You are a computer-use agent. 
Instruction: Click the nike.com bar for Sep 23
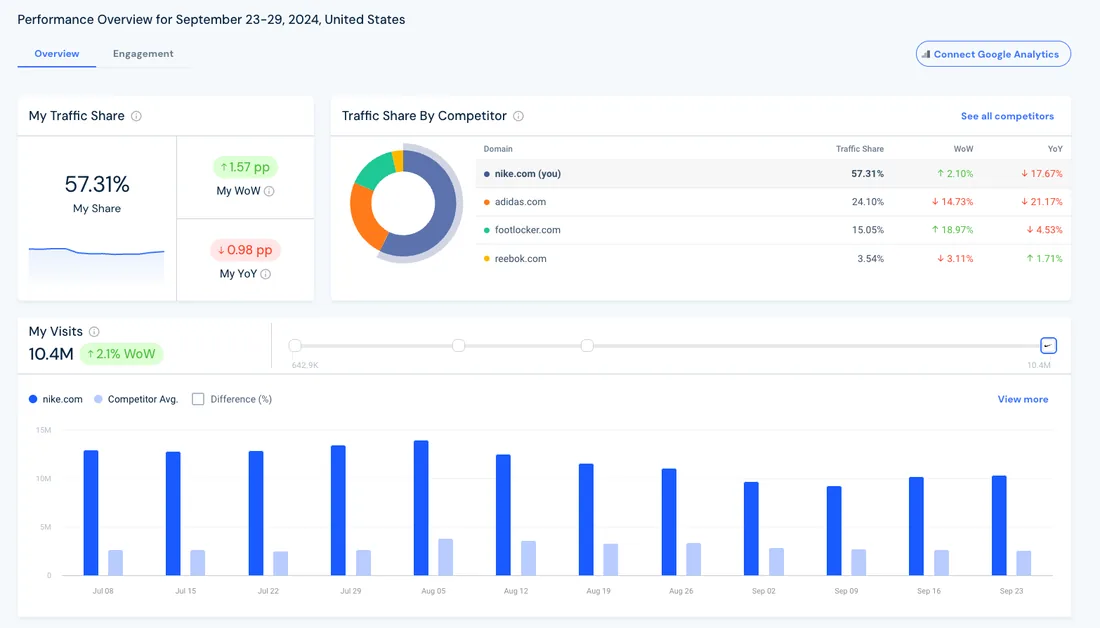999,526
